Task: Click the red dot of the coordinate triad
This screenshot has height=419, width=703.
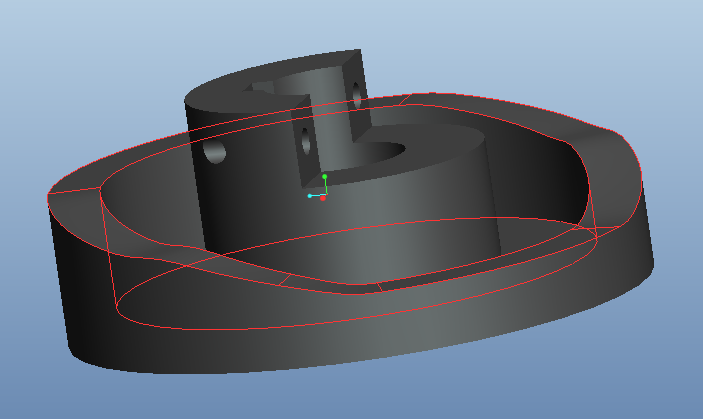Action: coord(323,198)
